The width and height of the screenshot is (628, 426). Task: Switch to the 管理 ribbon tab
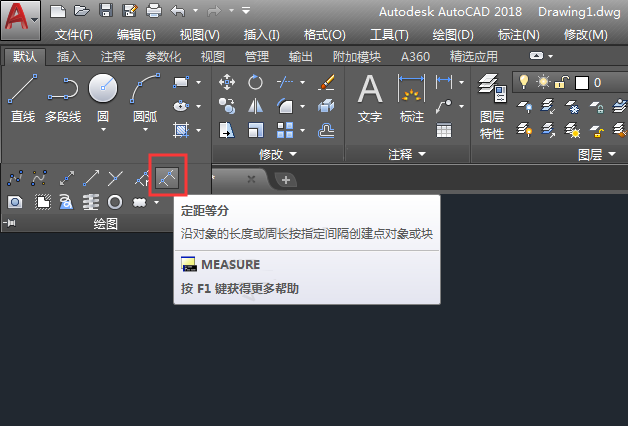pyautogui.click(x=257, y=56)
